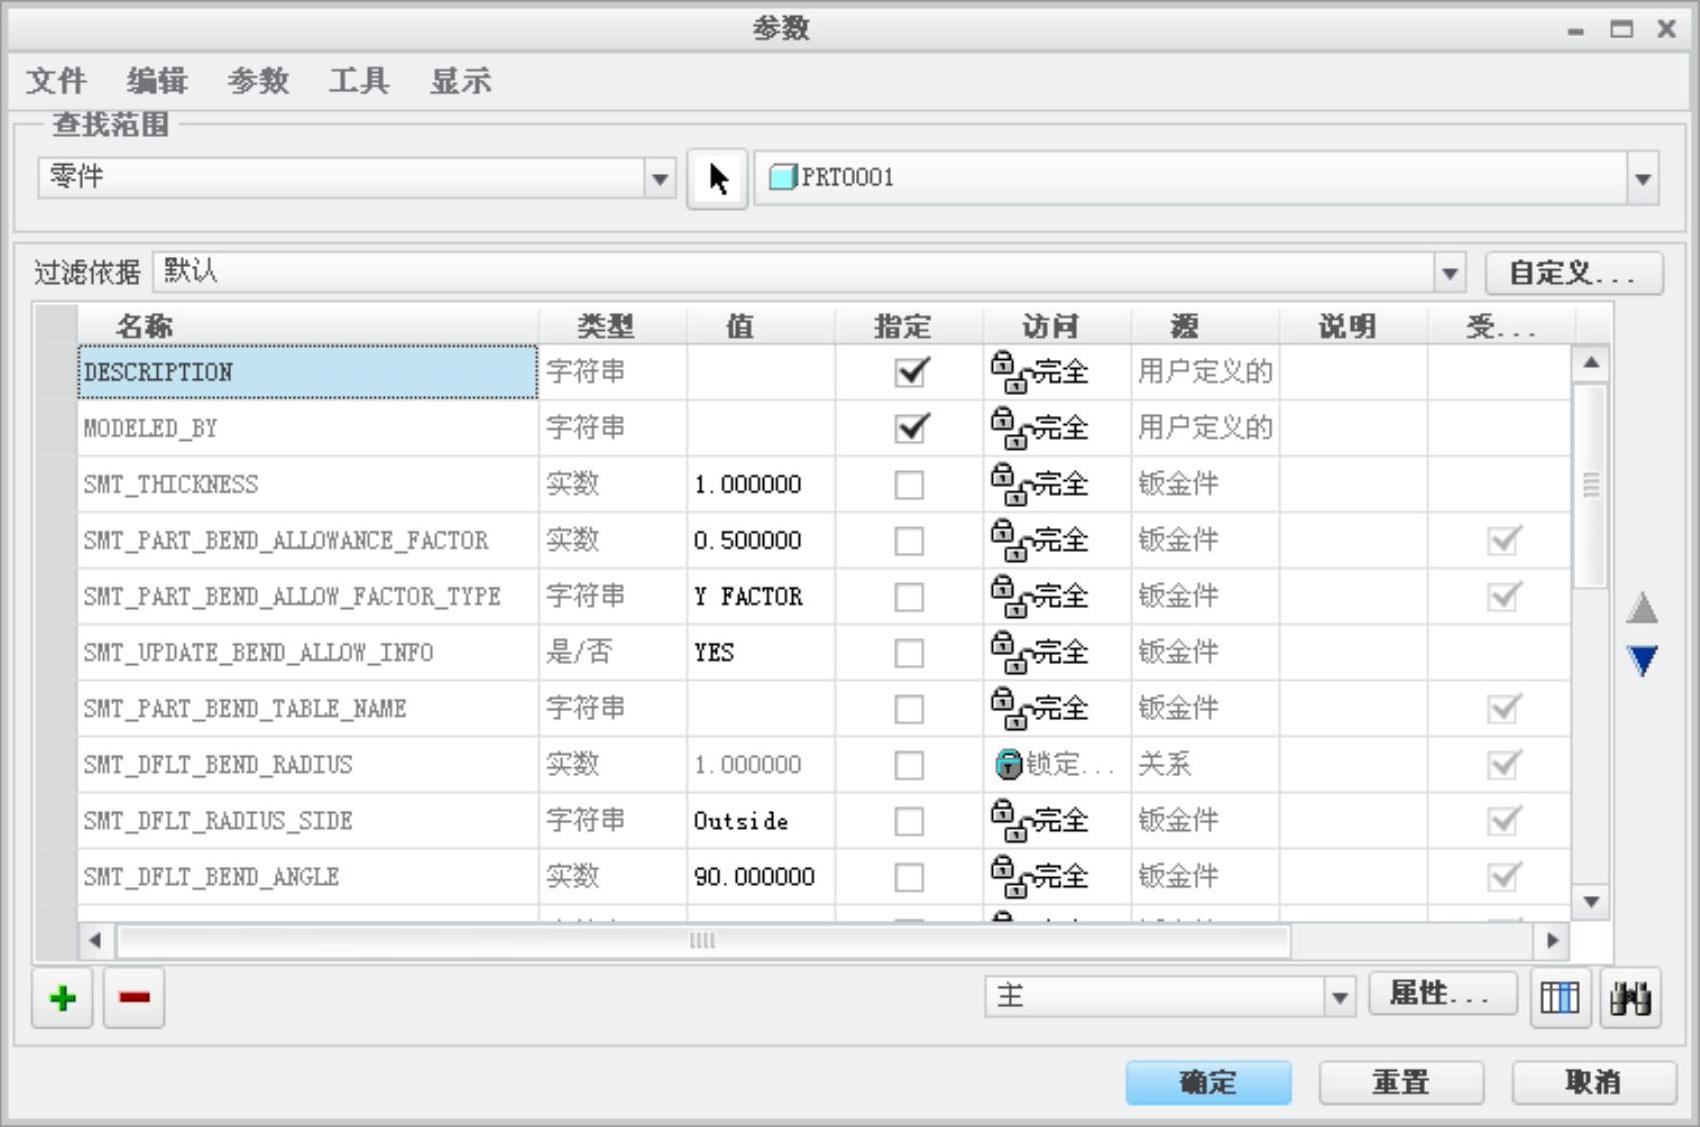Screen dimensions: 1700x1127
Task: Click the lock icon in SMT_DFLT_BEND_RADIUS row
Action: point(1008,765)
